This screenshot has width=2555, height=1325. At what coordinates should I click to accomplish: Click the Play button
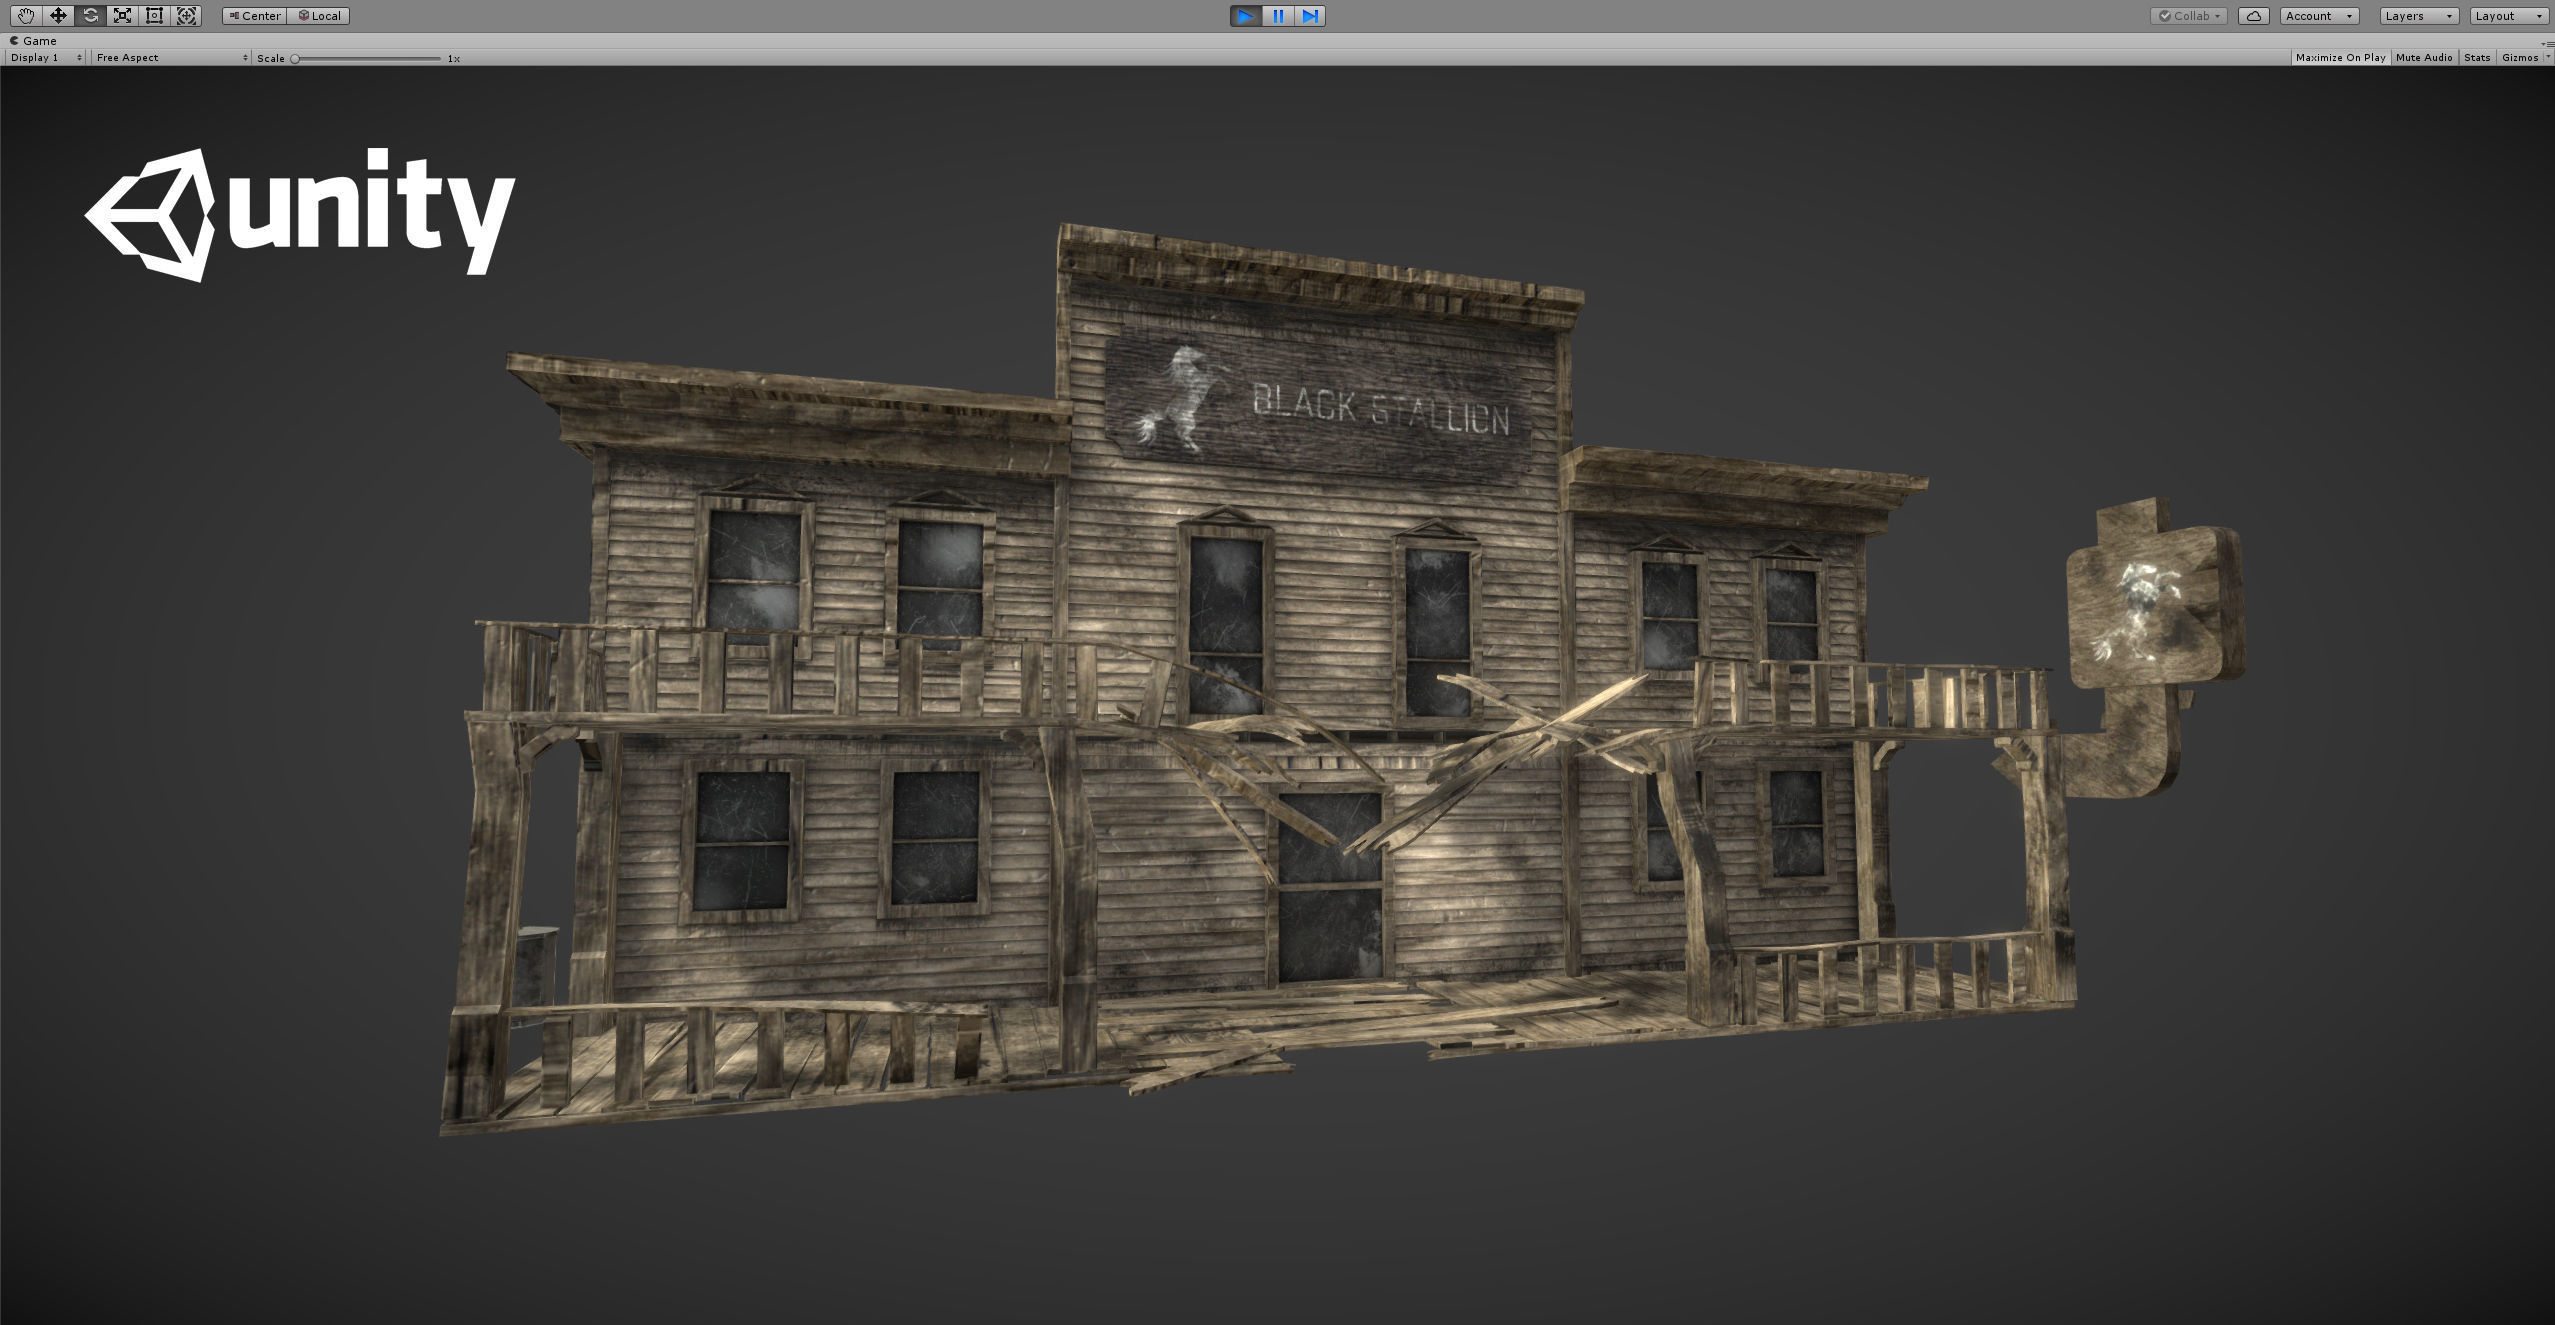click(x=1245, y=16)
